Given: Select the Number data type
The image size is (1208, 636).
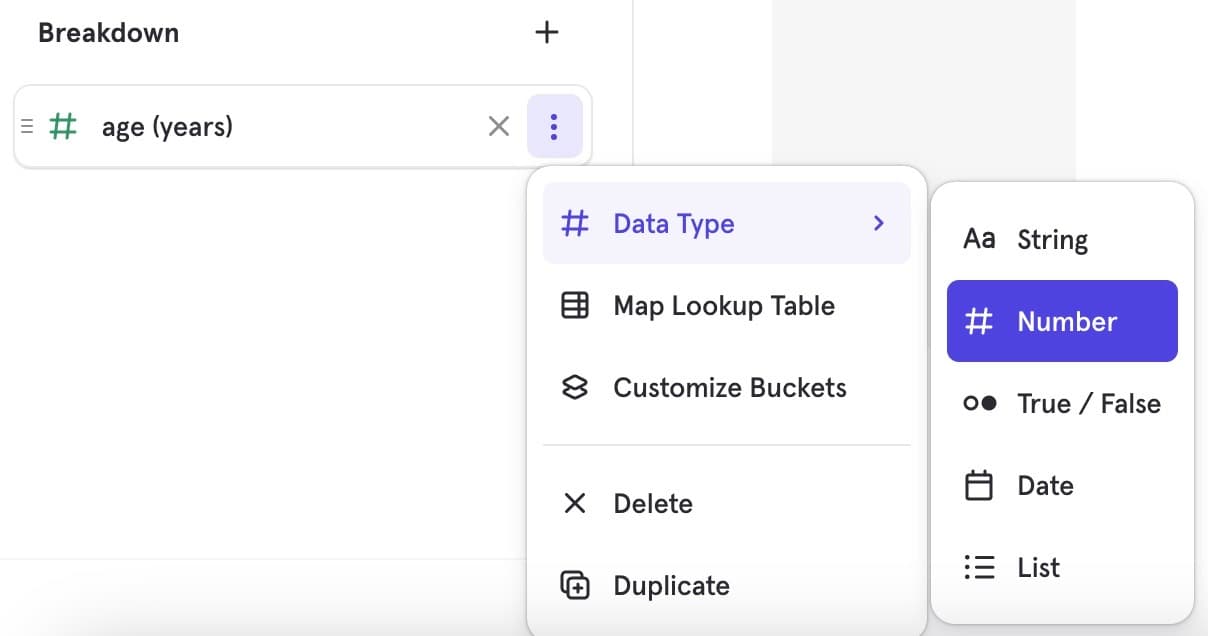Looking at the screenshot, I should 1066,321.
